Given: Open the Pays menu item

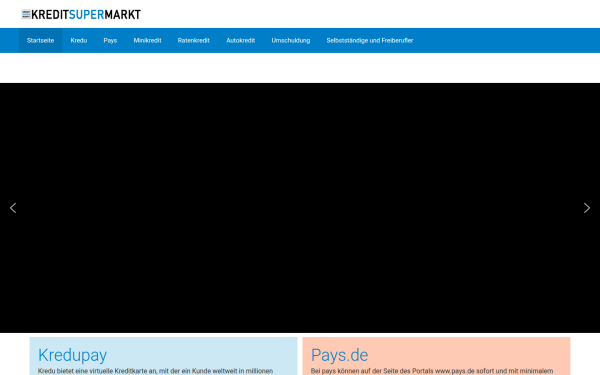Looking at the screenshot, I should 110,40.
